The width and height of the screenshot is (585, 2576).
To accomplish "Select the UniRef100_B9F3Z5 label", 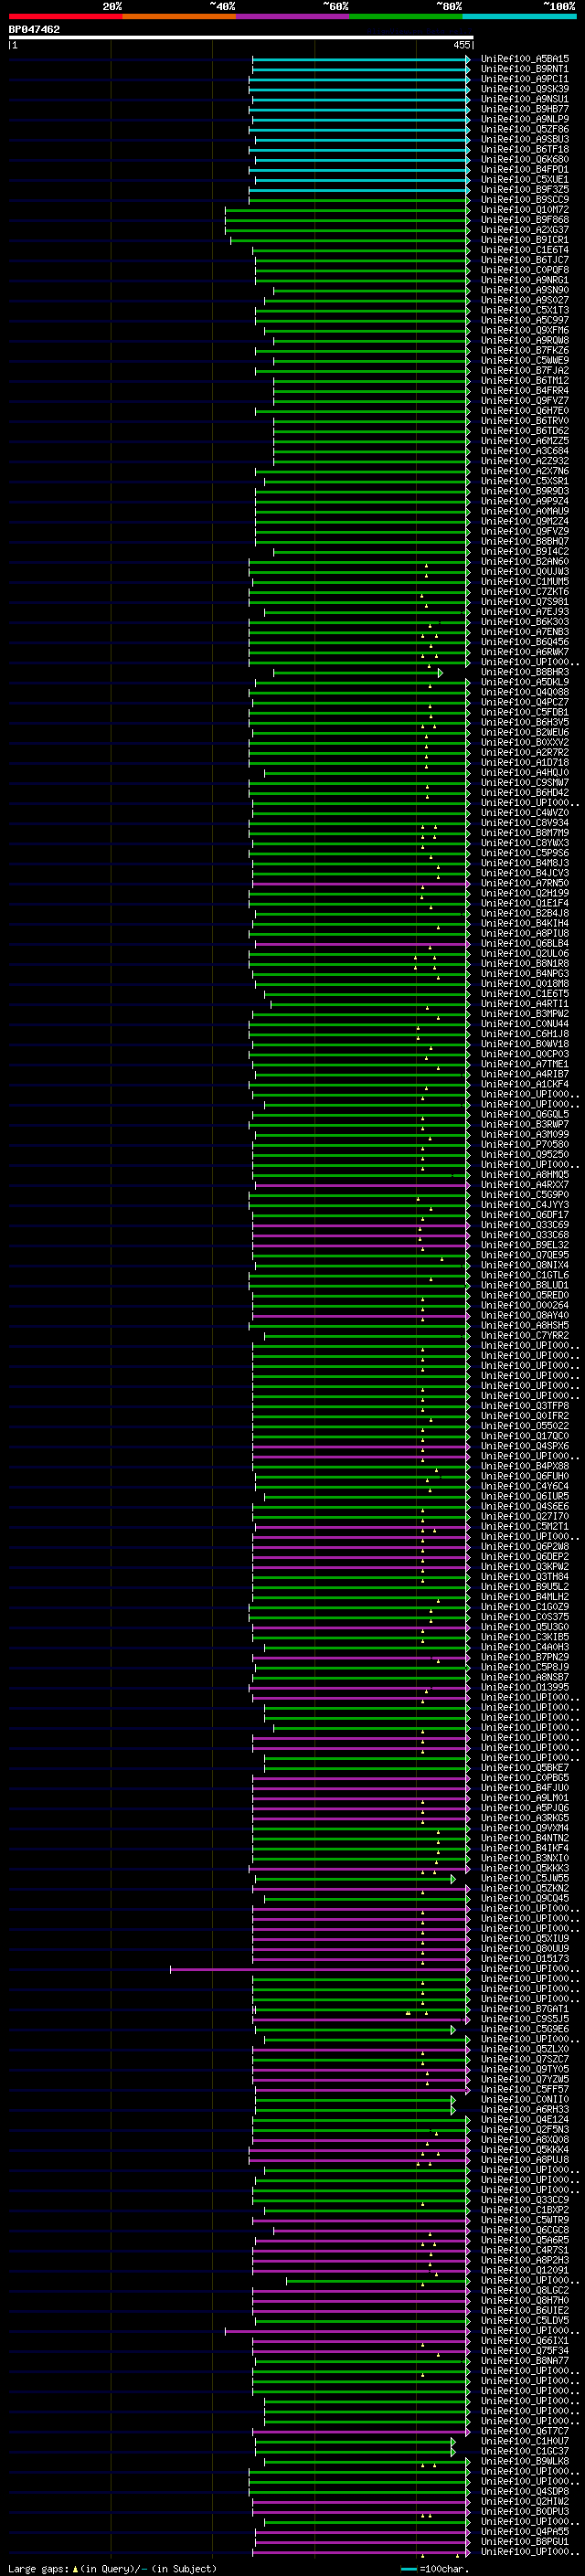I will 525,190.
